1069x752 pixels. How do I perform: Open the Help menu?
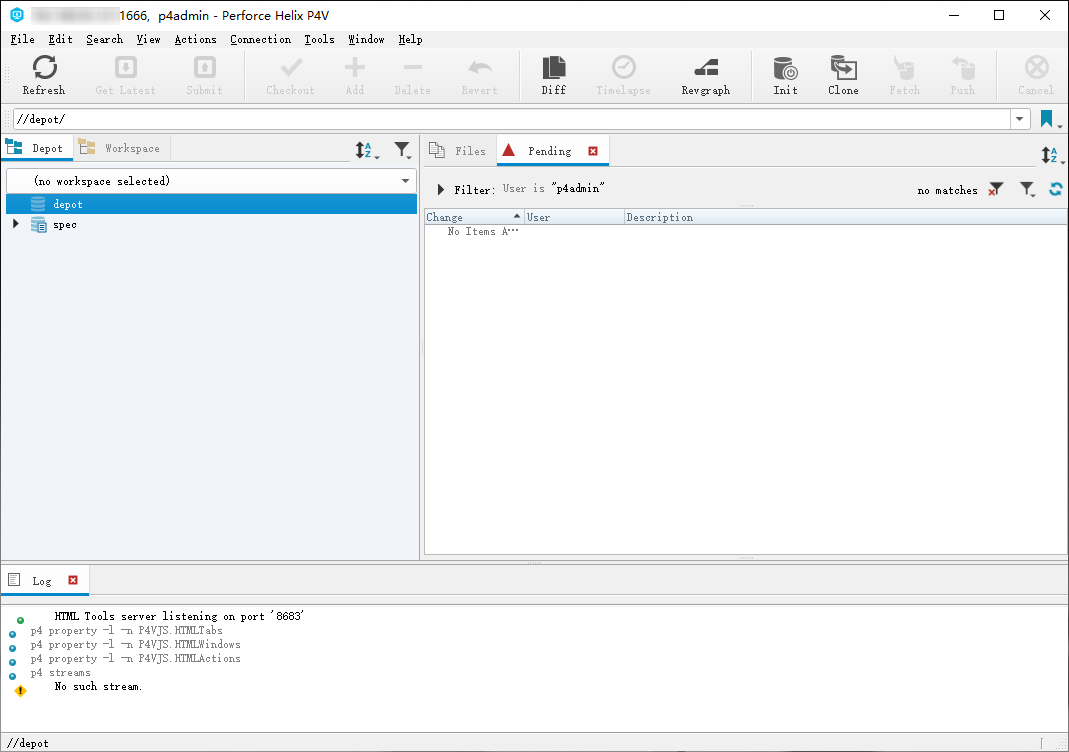pyautogui.click(x=410, y=40)
